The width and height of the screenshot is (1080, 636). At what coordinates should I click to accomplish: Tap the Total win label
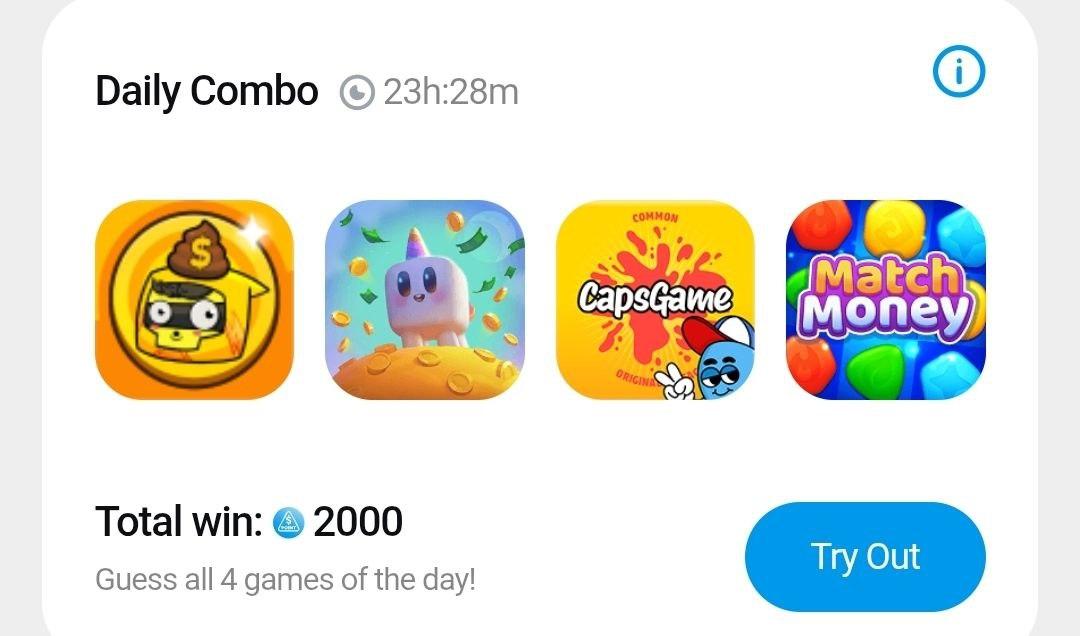179,522
